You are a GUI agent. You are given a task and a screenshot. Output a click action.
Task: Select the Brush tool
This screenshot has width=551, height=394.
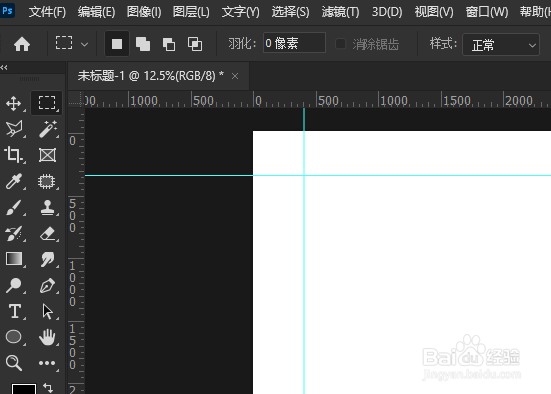coord(14,207)
